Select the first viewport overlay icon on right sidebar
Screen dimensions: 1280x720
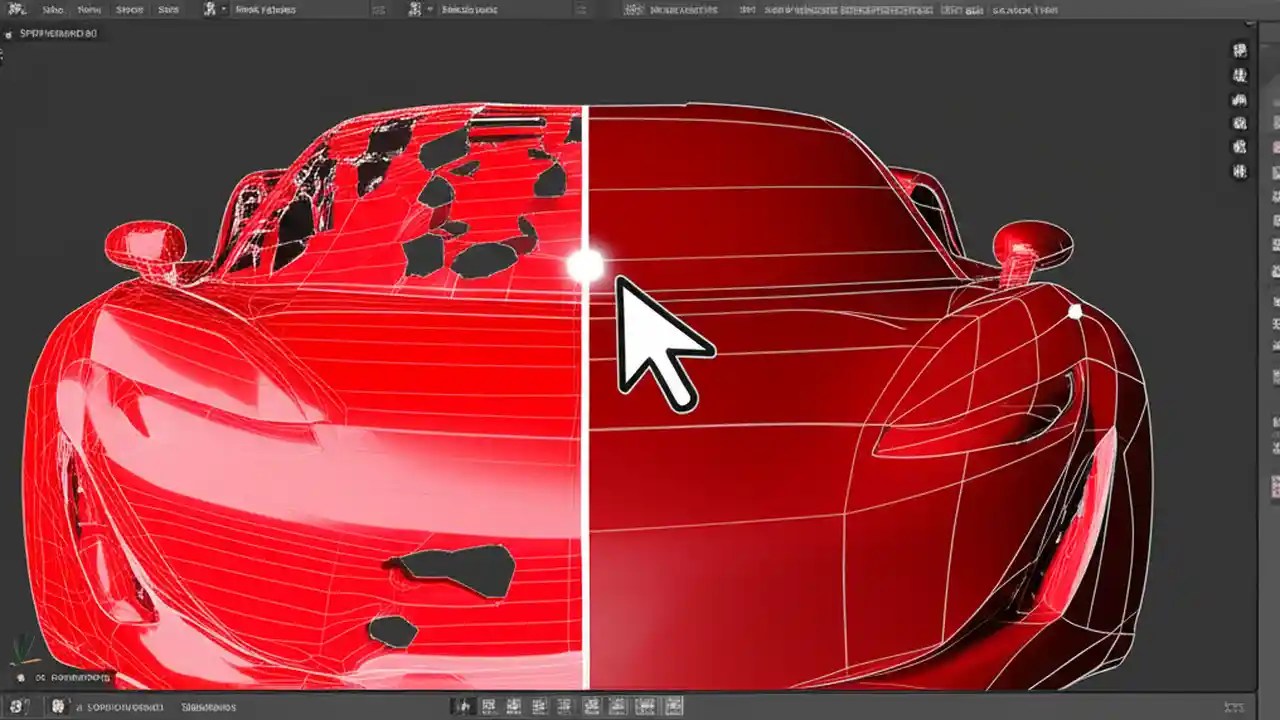tap(1240, 48)
